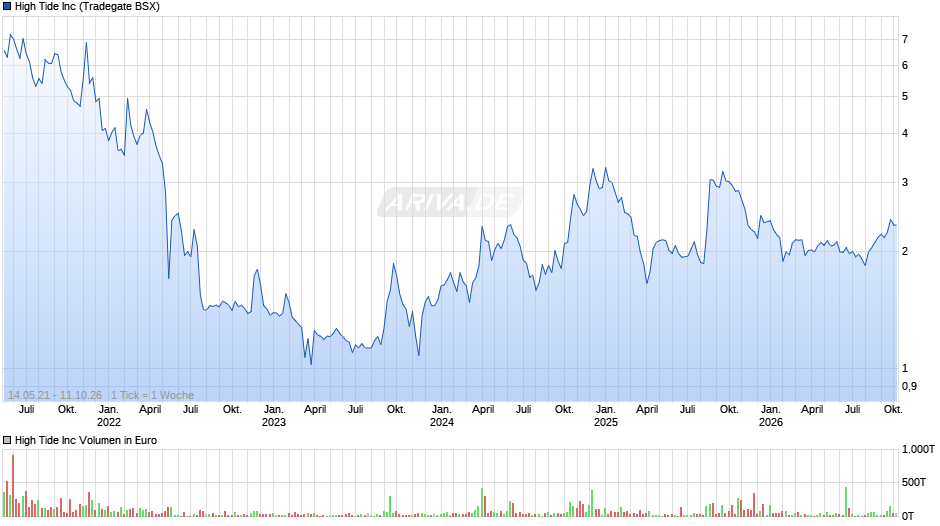Click the gray legend square for Volumen
The width and height of the screenshot is (940, 526).
click(x=7, y=440)
